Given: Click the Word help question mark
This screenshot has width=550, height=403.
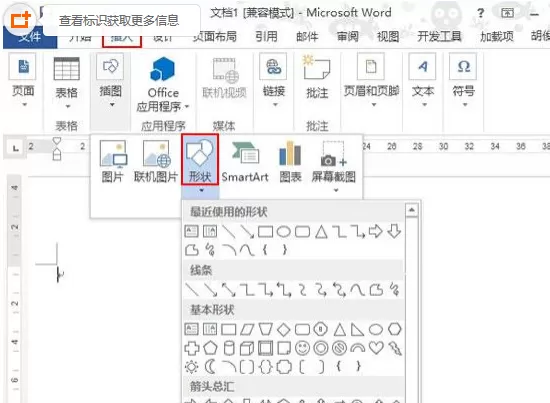Looking at the screenshot, I should (x=481, y=13).
